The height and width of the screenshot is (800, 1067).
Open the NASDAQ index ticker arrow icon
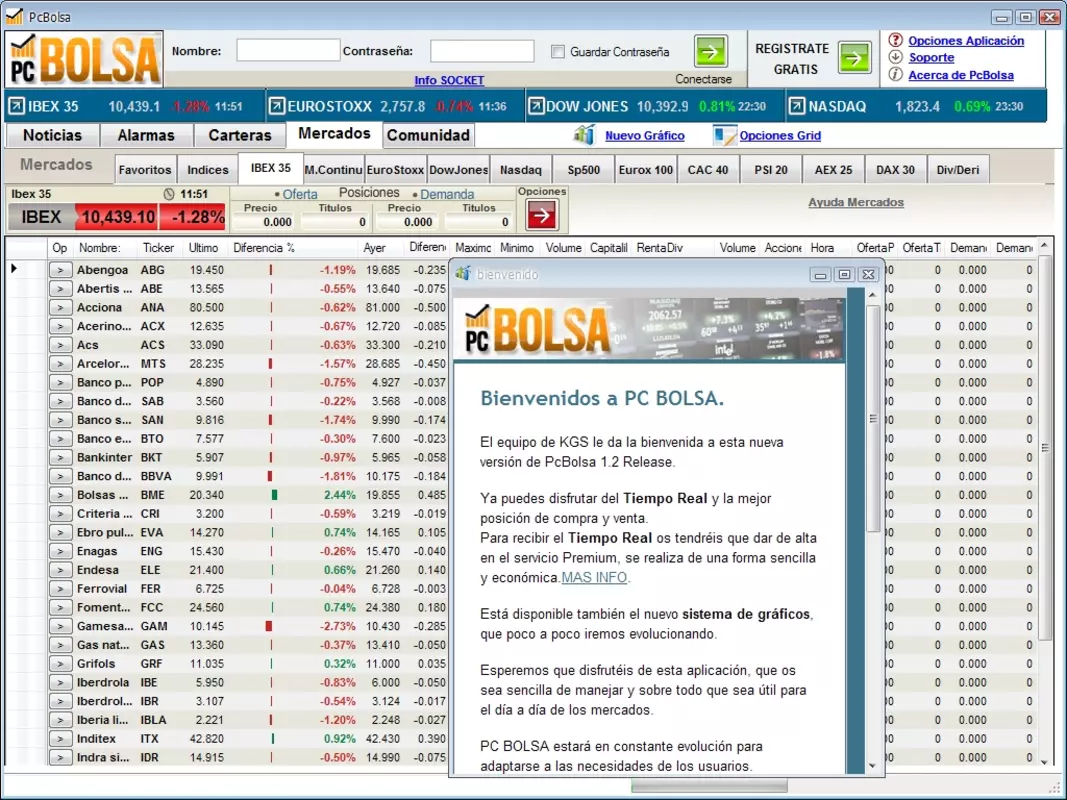click(x=796, y=106)
